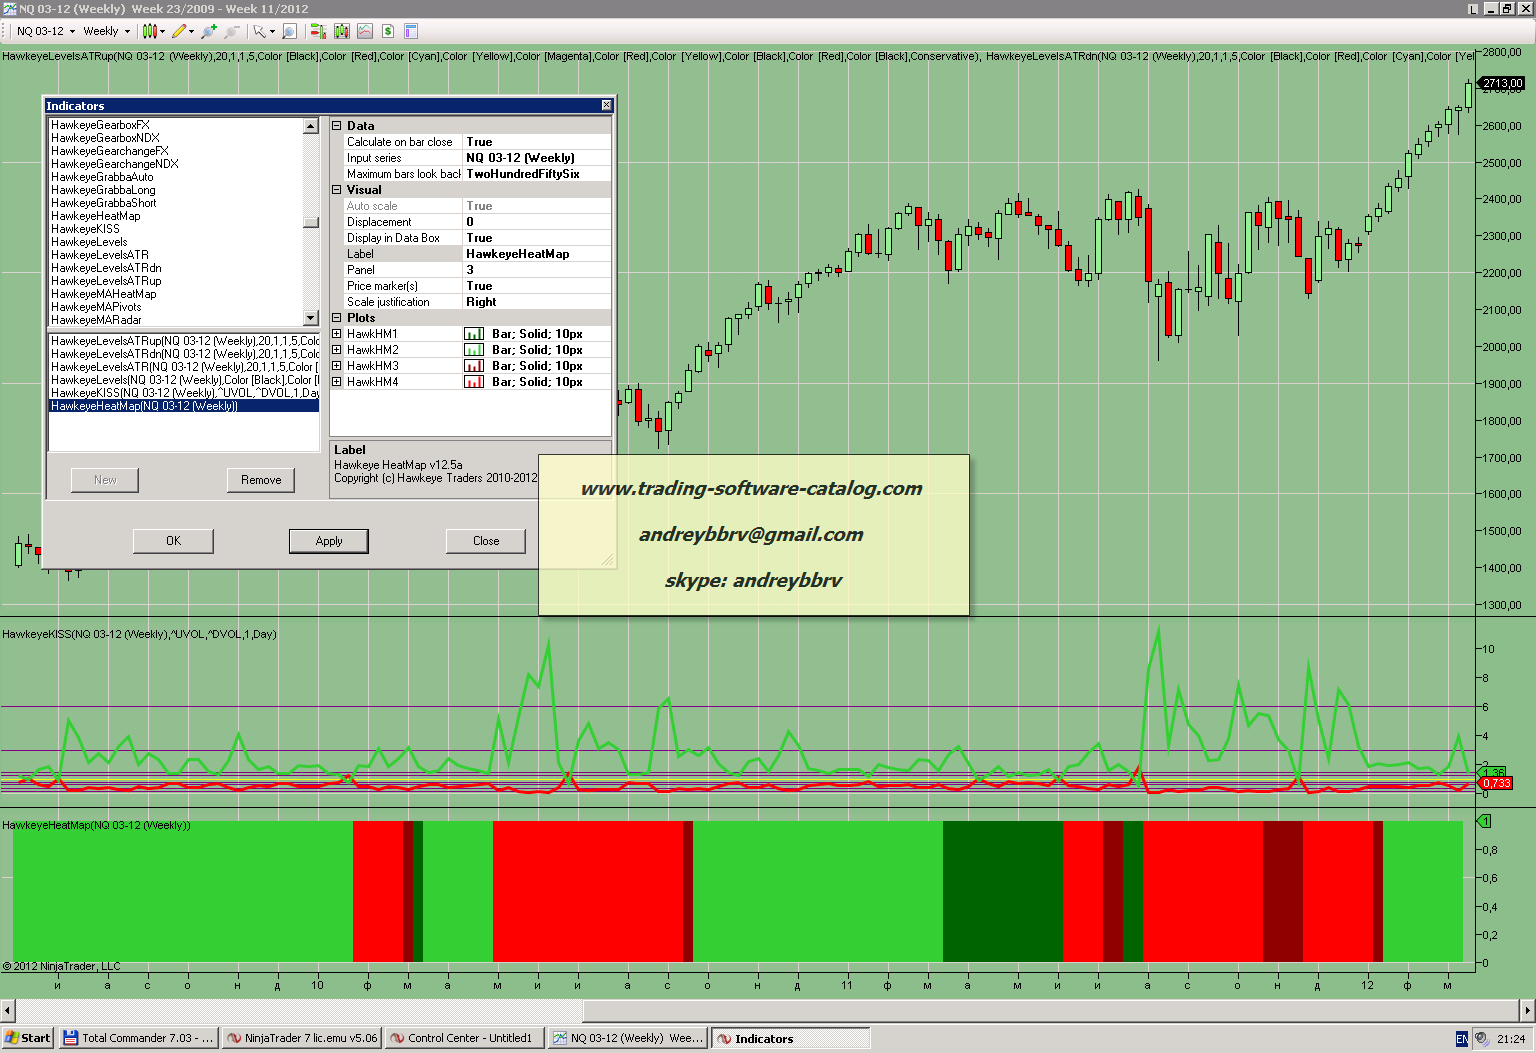This screenshot has width=1536, height=1053.
Task: Click the zoom in magnifier icon
Action: [208, 31]
